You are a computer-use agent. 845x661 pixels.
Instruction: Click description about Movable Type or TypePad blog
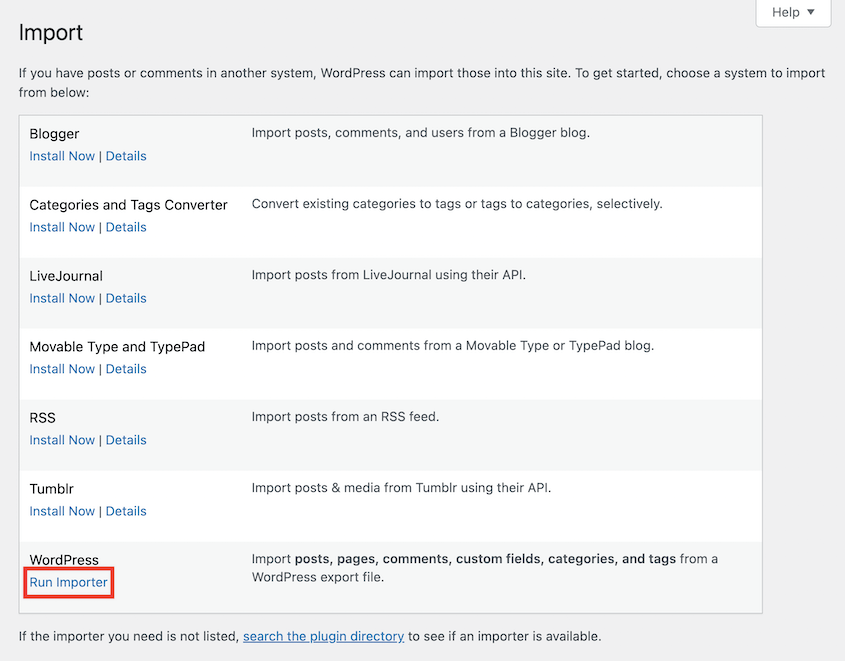453,346
